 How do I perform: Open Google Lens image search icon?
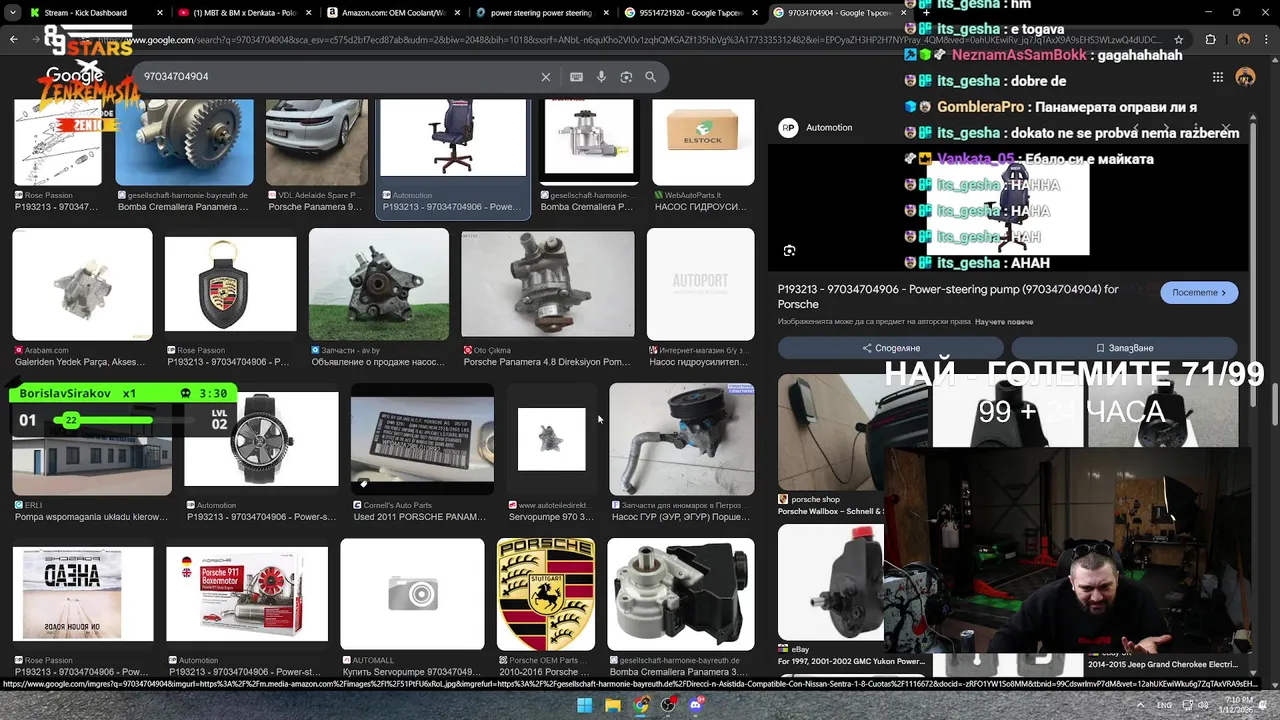626,77
